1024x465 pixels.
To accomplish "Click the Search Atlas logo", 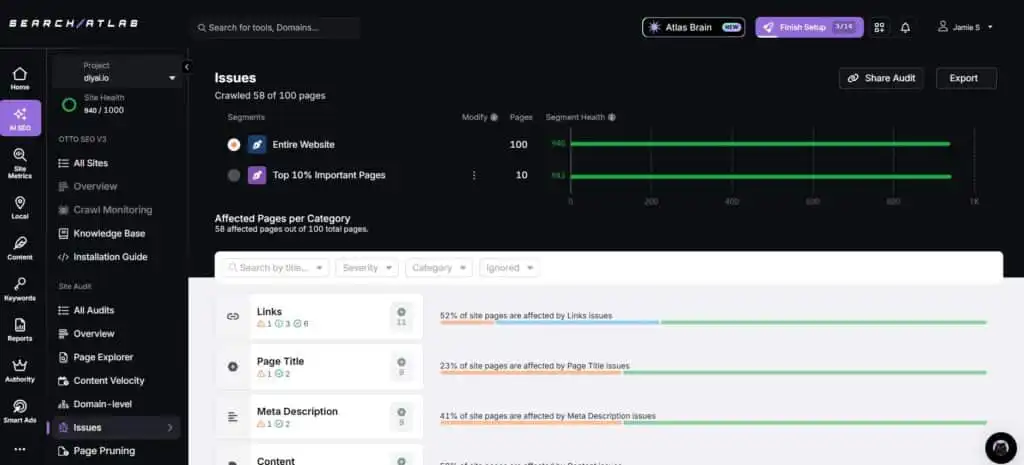I will [74, 24].
